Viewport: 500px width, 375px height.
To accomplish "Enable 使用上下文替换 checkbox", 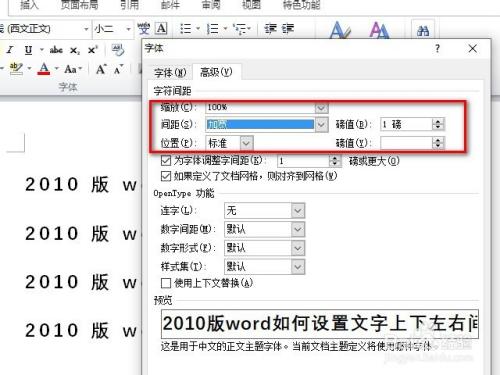I will 166,283.
